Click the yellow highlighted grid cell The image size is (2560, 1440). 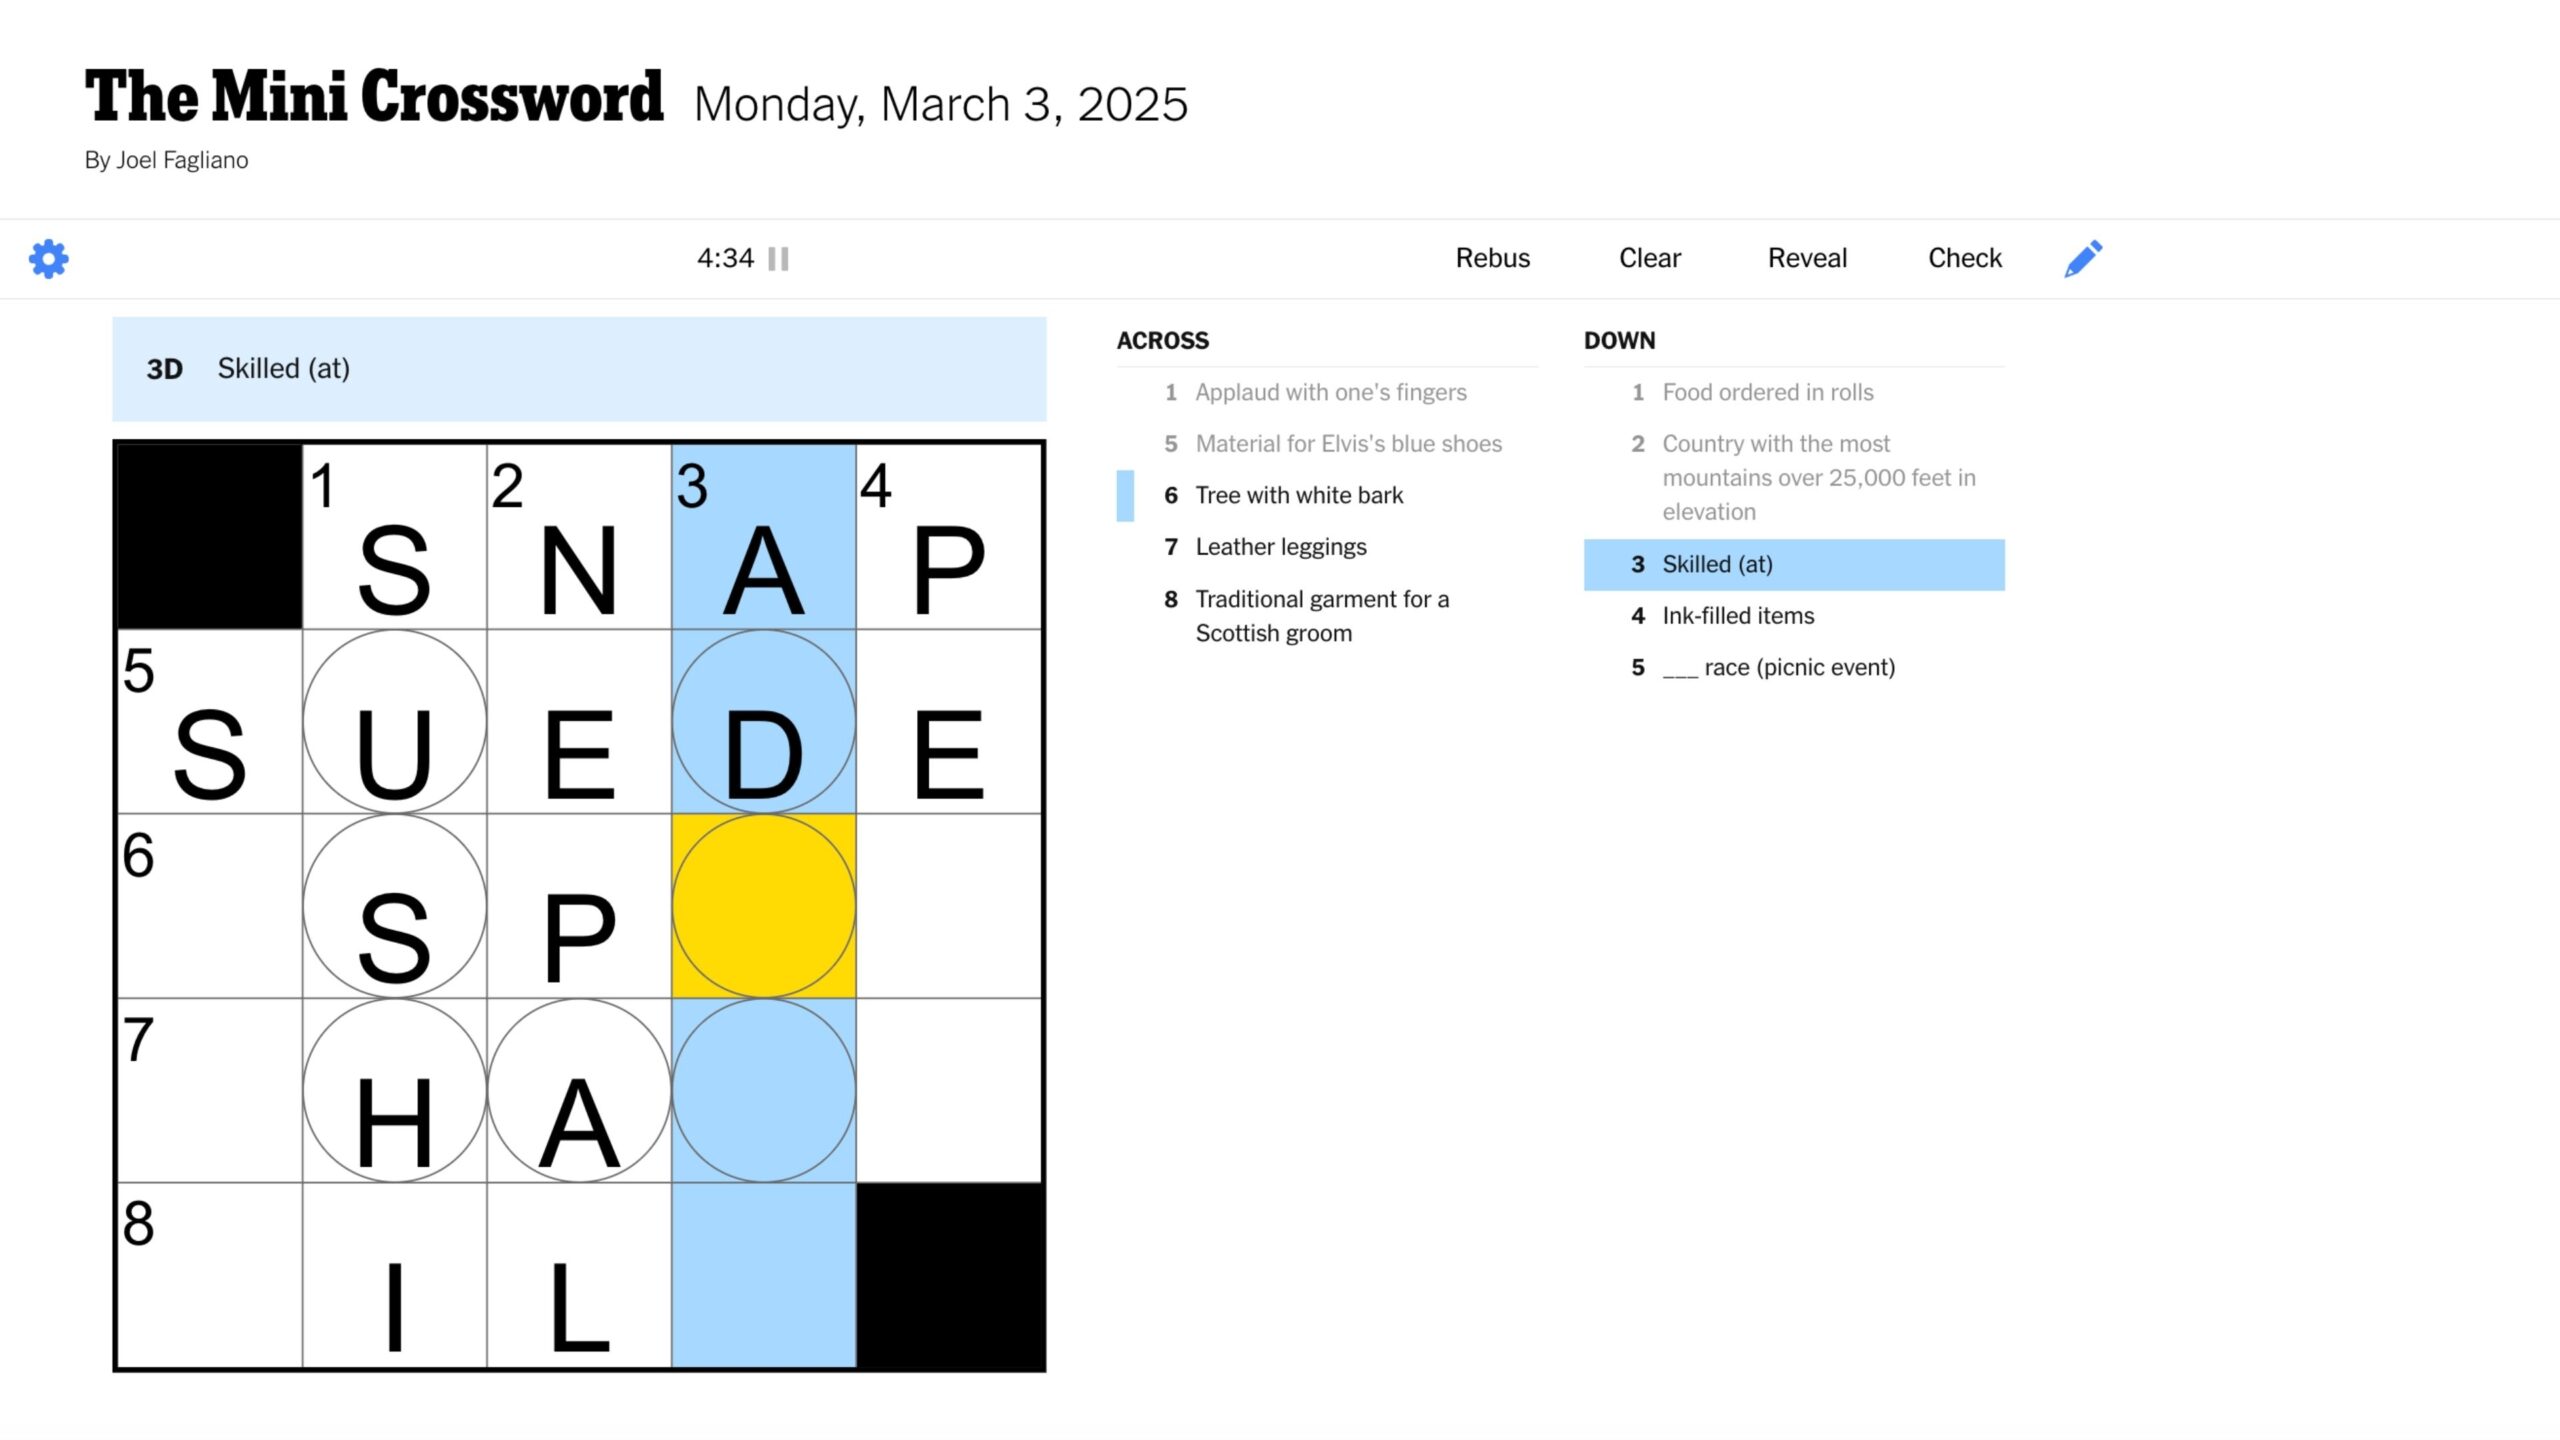(764, 906)
